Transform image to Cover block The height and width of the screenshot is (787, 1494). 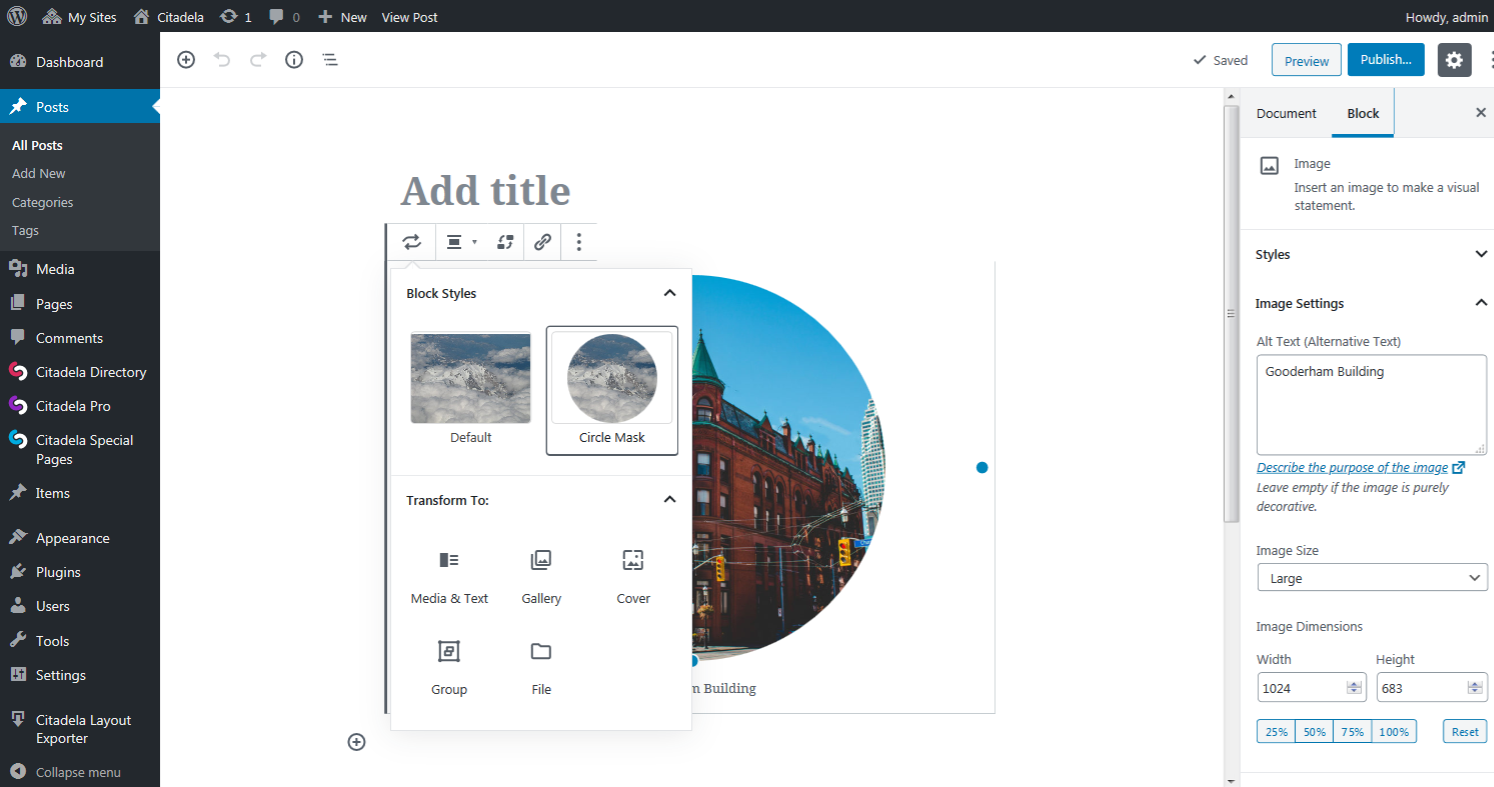click(633, 577)
